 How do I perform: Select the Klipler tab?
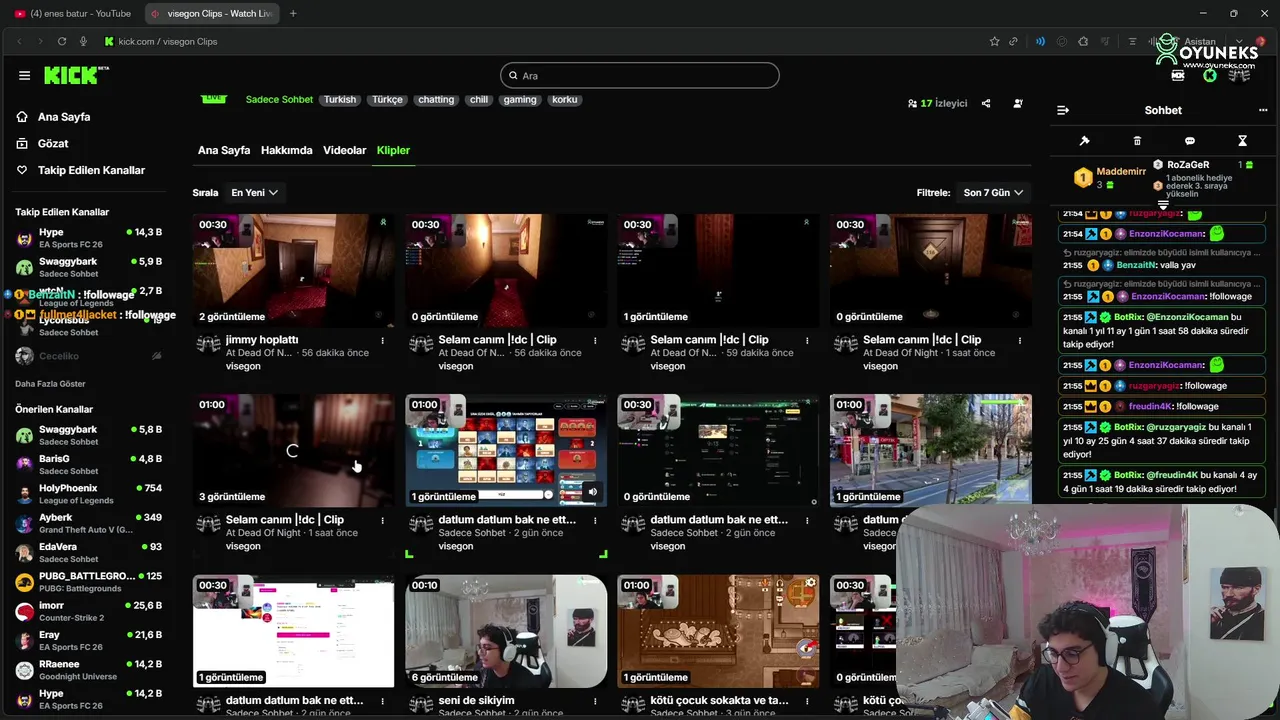tap(393, 150)
